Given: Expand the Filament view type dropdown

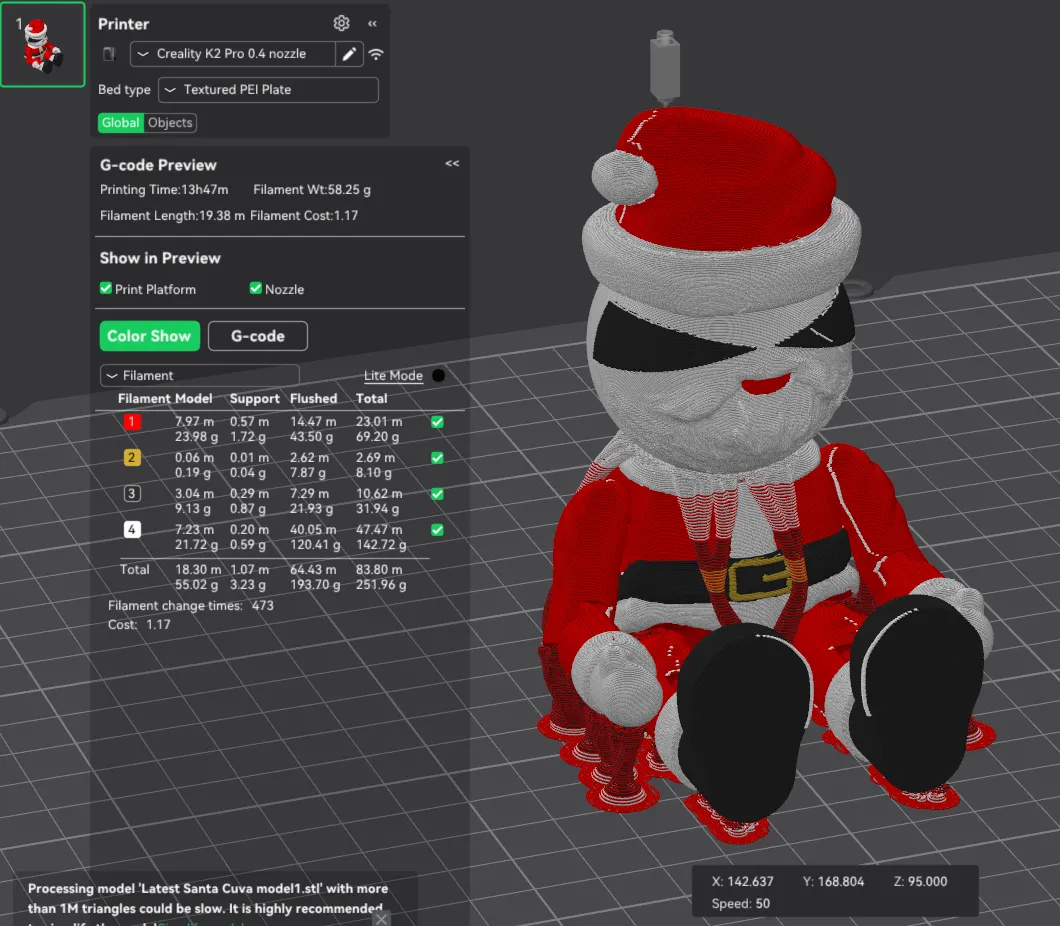Looking at the screenshot, I should pyautogui.click(x=199, y=376).
